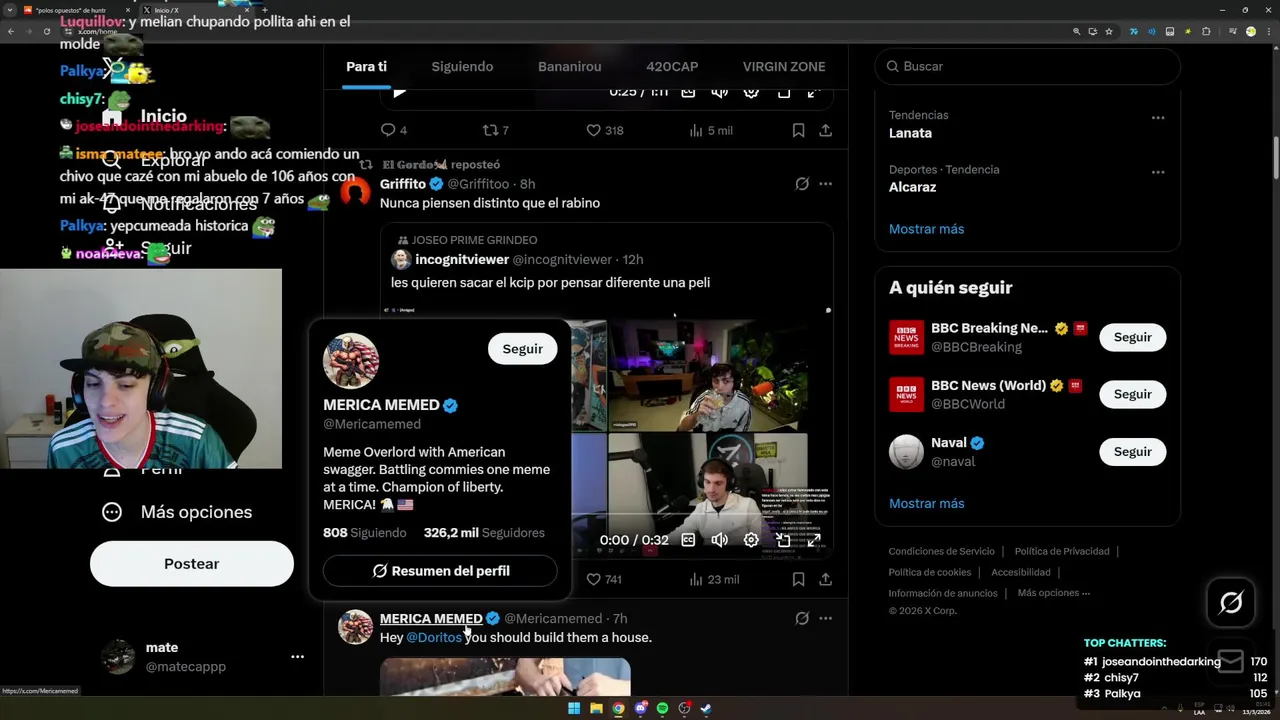The height and width of the screenshot is (720, 1280).
Task: Open Accesibilidad footer link
Action: (x=1020, y=572)
